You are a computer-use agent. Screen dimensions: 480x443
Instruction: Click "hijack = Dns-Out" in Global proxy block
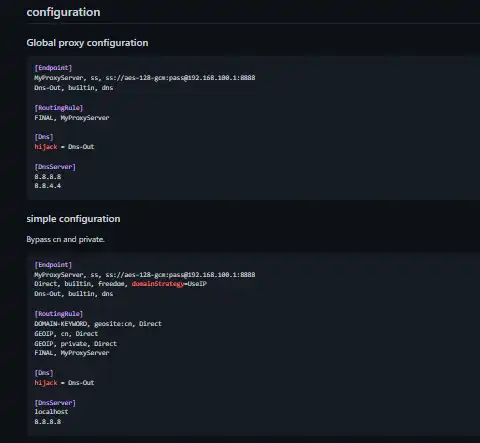coord(64,147)
